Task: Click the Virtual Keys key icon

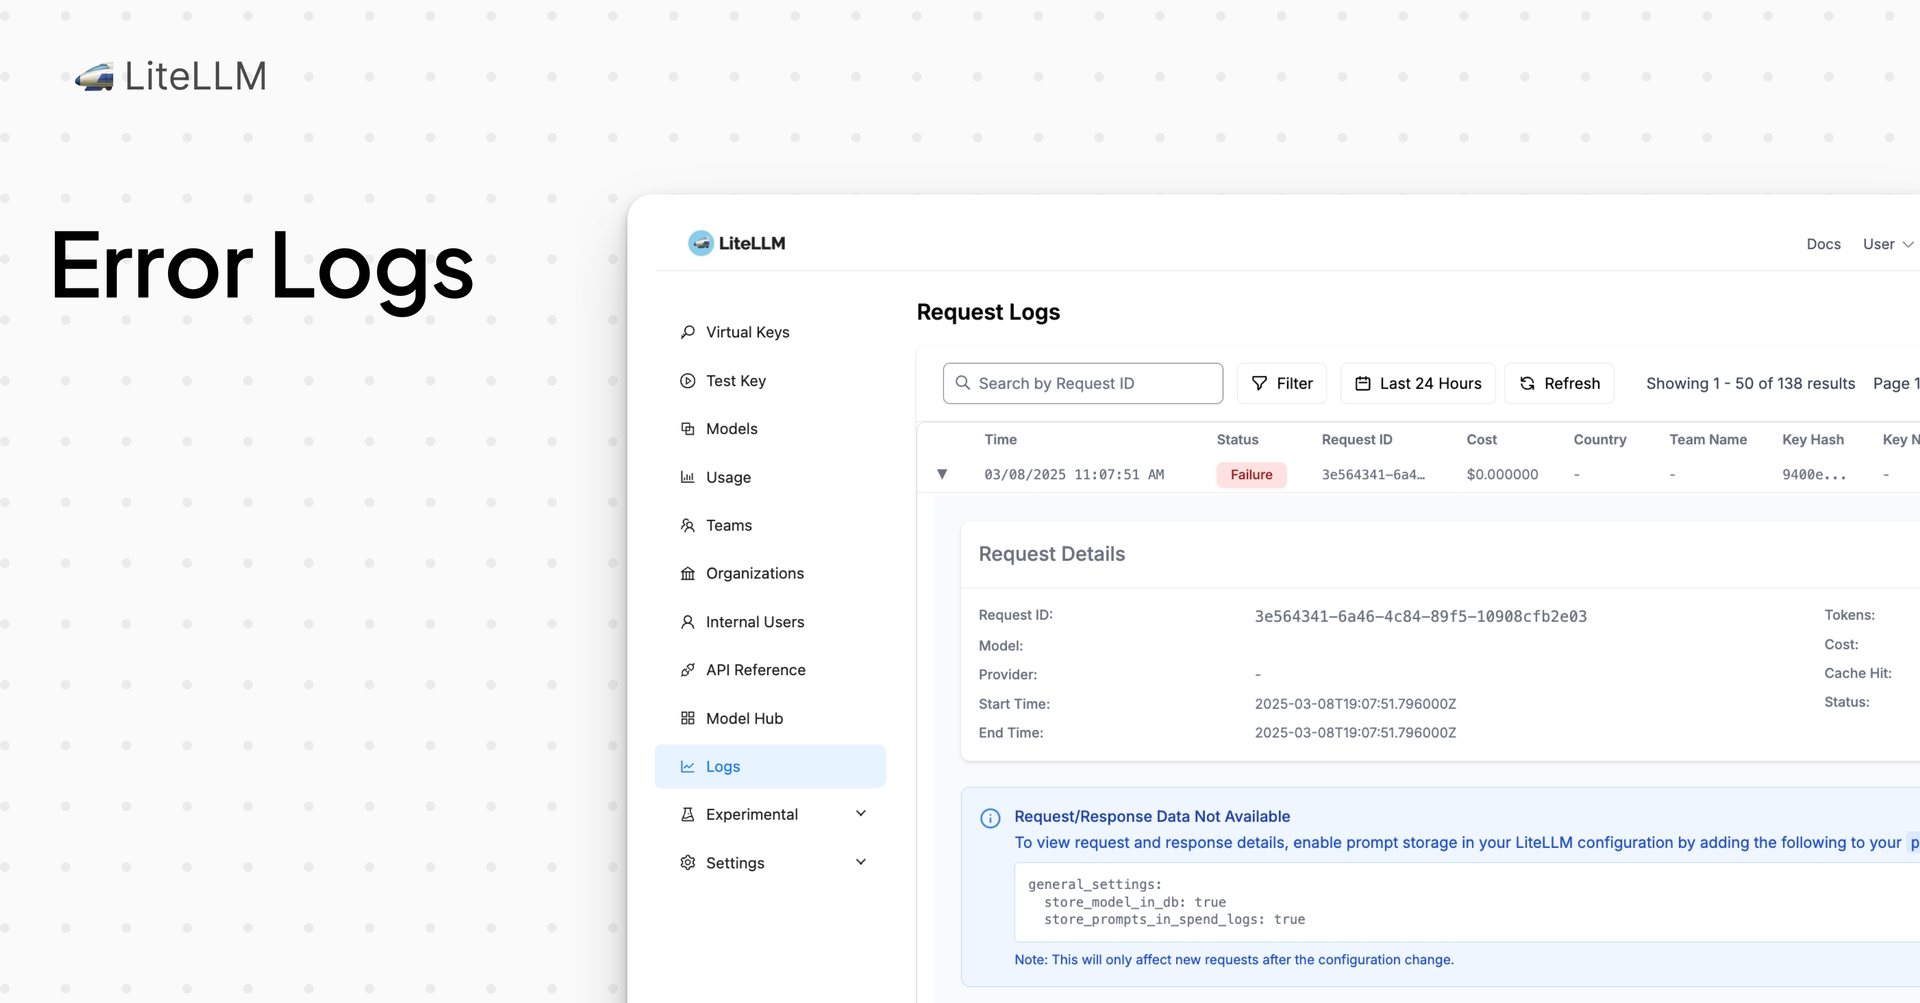Action: [687, 332]
